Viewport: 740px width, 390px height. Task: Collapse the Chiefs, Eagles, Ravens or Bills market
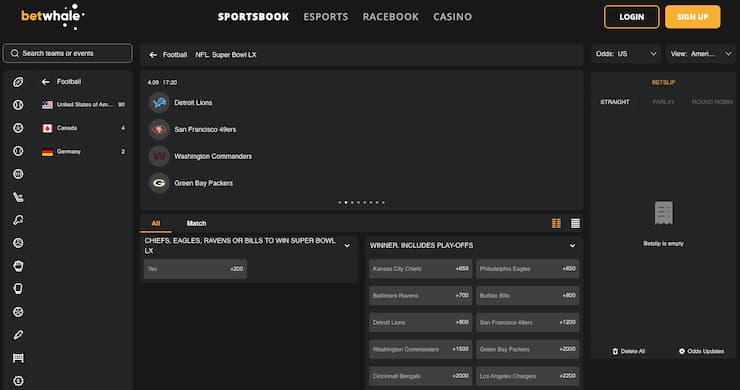tap(347, 246)
